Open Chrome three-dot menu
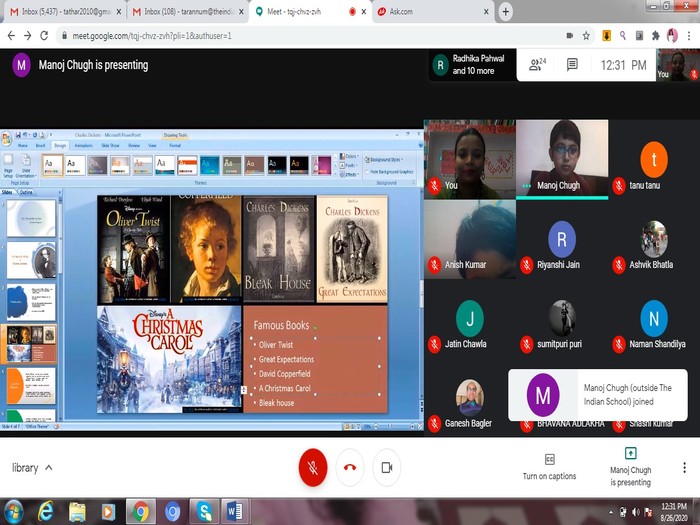Screen dimensions: 700x525 coord(689,36)
